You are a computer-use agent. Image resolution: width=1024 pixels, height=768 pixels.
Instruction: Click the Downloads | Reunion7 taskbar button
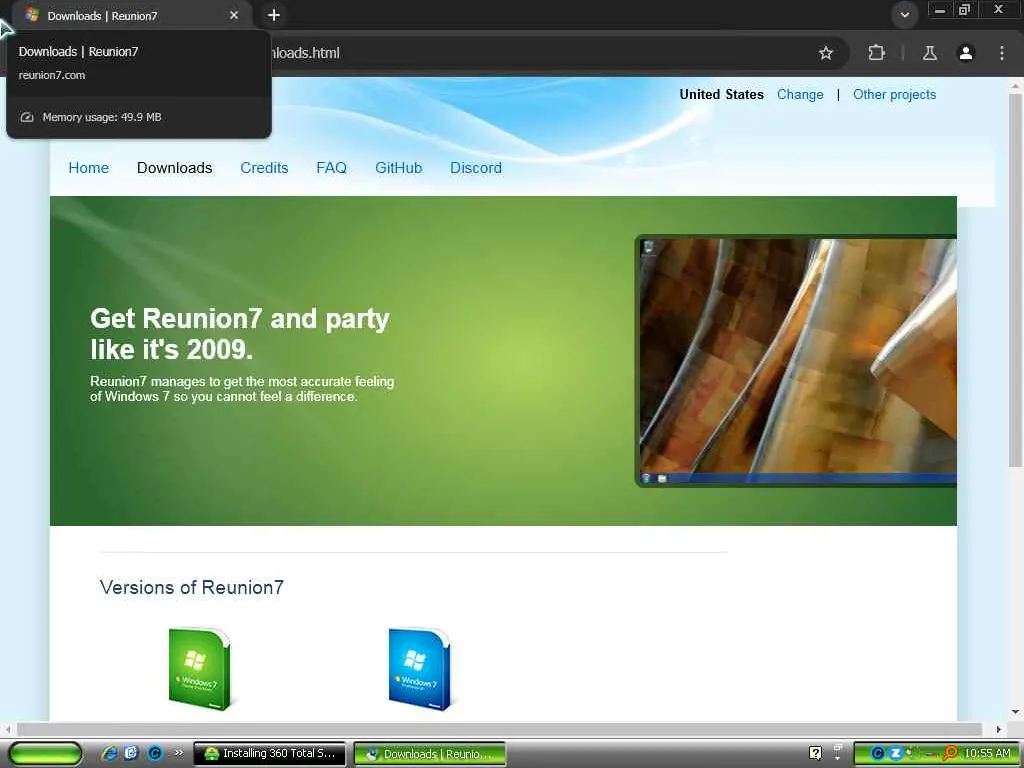click(430, 754)
